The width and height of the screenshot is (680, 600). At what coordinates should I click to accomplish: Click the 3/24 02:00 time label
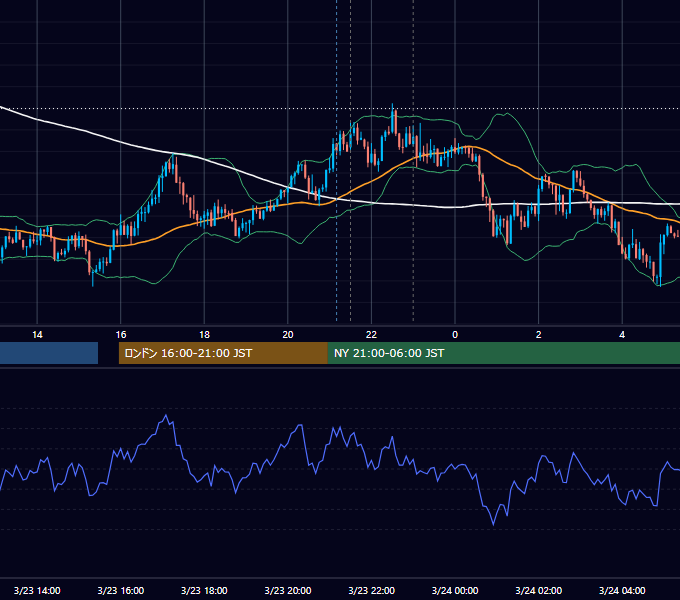[x=539, y=590]
